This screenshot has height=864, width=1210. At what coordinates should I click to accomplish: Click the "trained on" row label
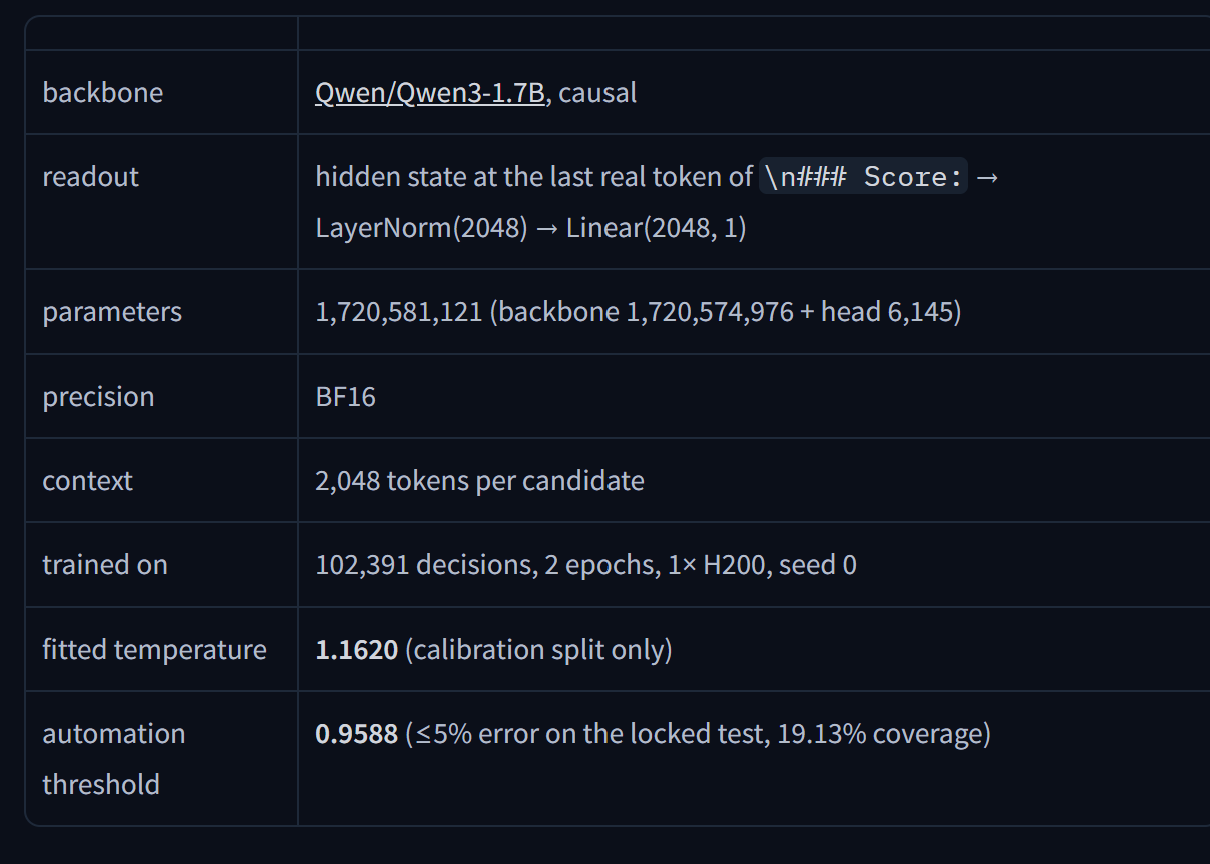point(105,565)
